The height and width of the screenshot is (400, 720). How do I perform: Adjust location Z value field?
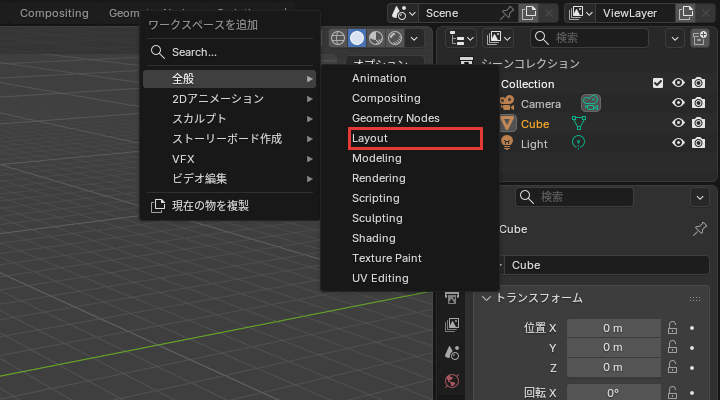[x=613, y=367]
